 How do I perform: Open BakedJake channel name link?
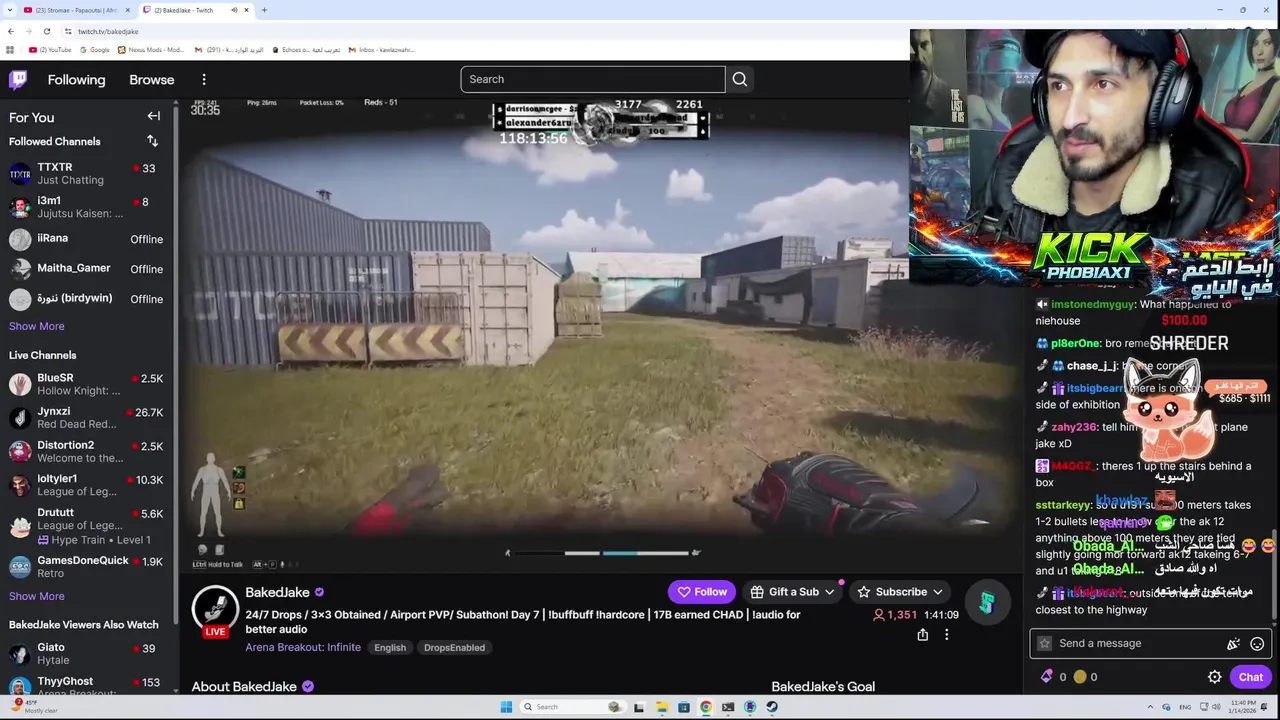point(277,592)
